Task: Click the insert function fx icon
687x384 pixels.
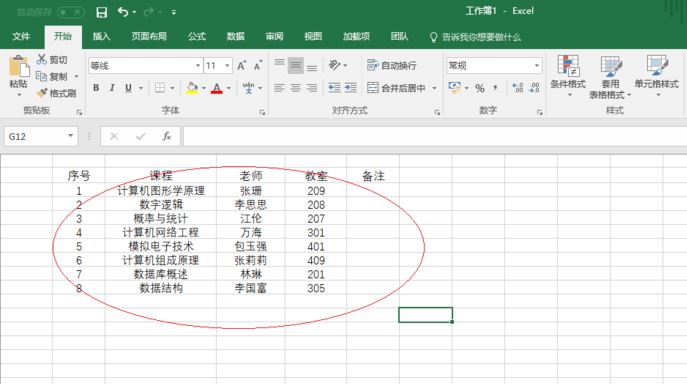Action: coord(166,136)
